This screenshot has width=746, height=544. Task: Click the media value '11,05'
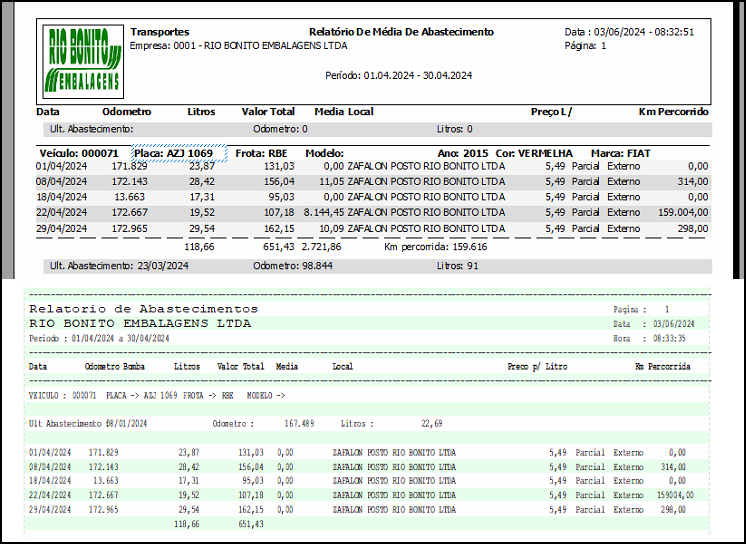[332, 181]
